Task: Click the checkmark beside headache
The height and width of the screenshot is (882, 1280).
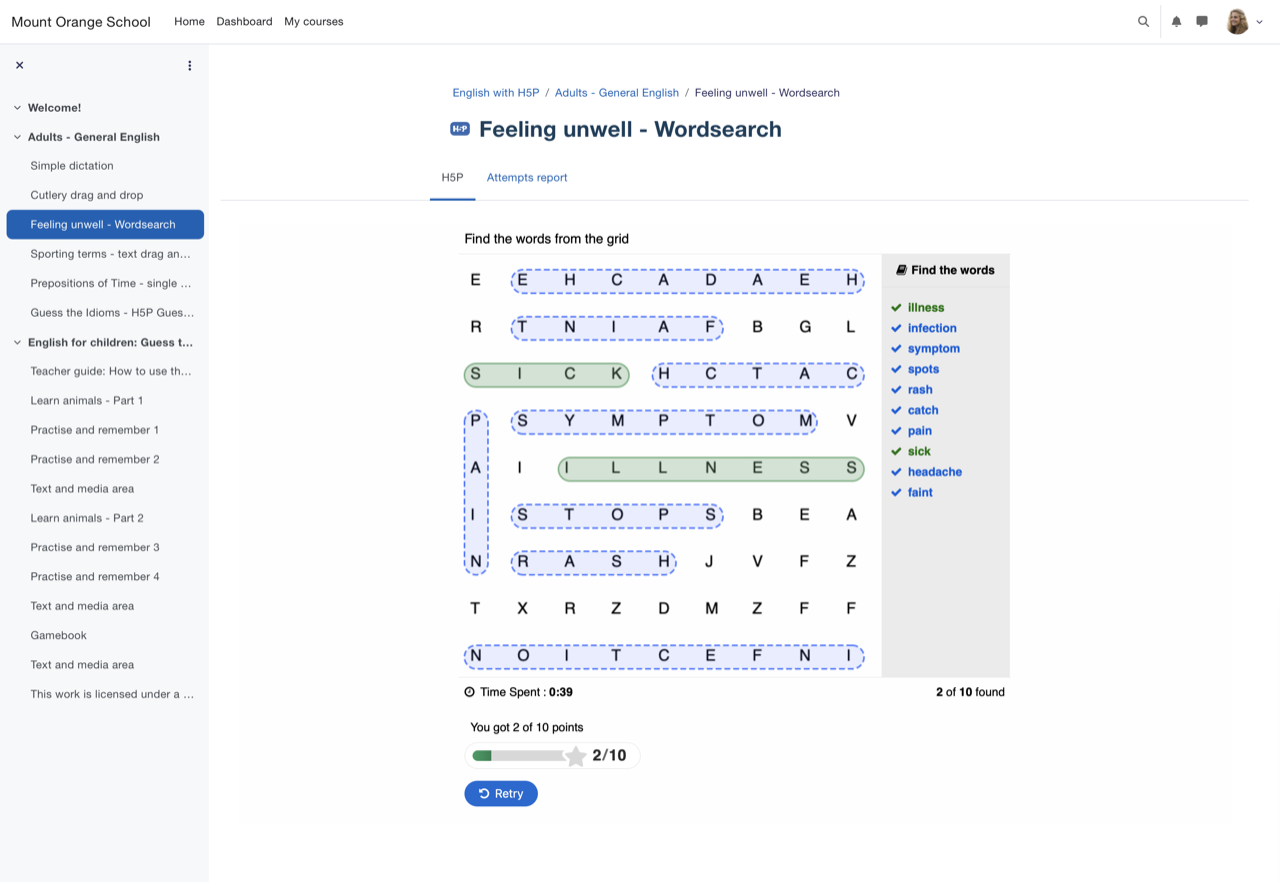Action: tap(896, 472)
